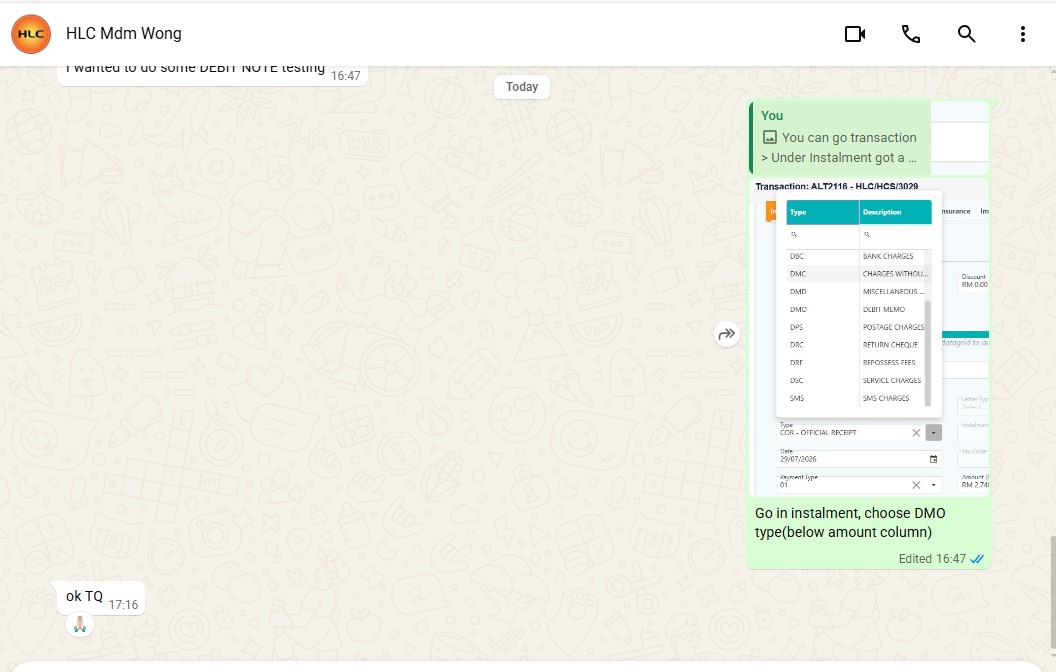Start a voice call from the header
The width and height of the screenshot is (1056, 672).
(911, 34)
